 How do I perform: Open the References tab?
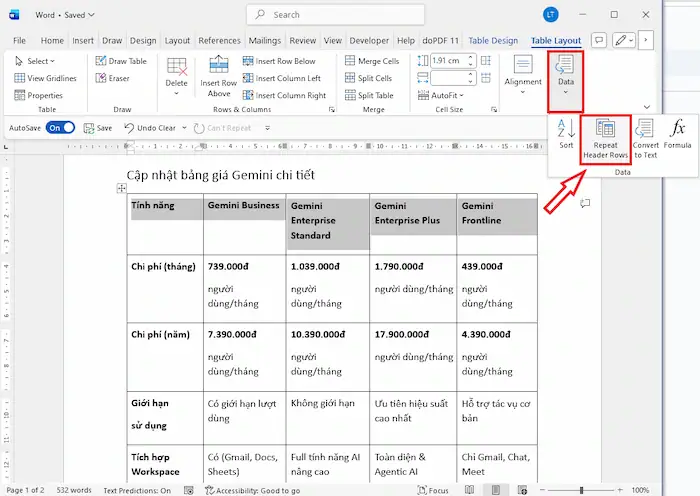(x=219, y=40)
